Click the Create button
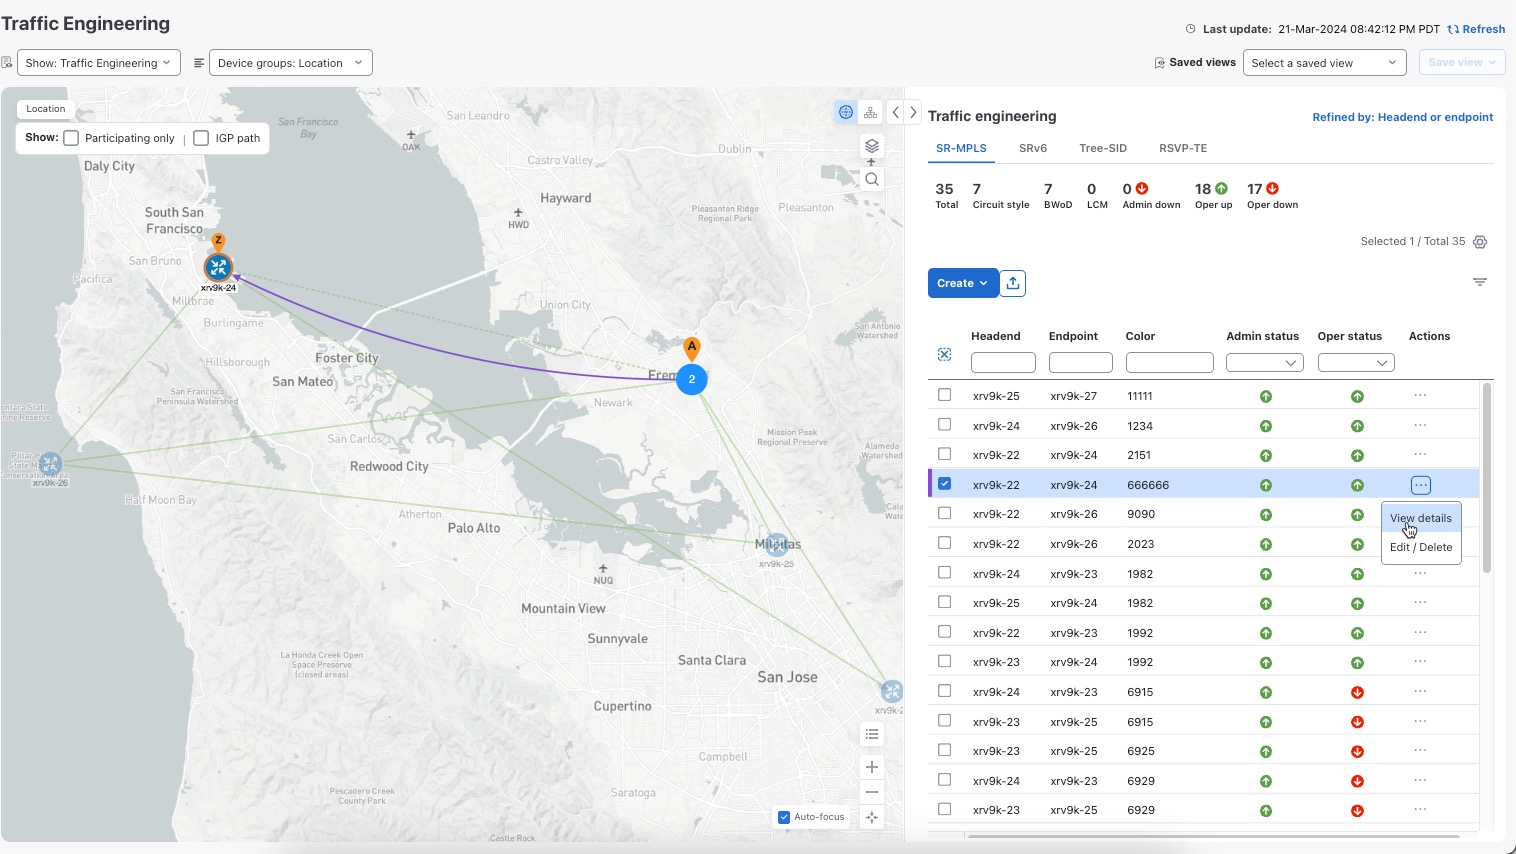The image size is (1516, 854). 963,283
